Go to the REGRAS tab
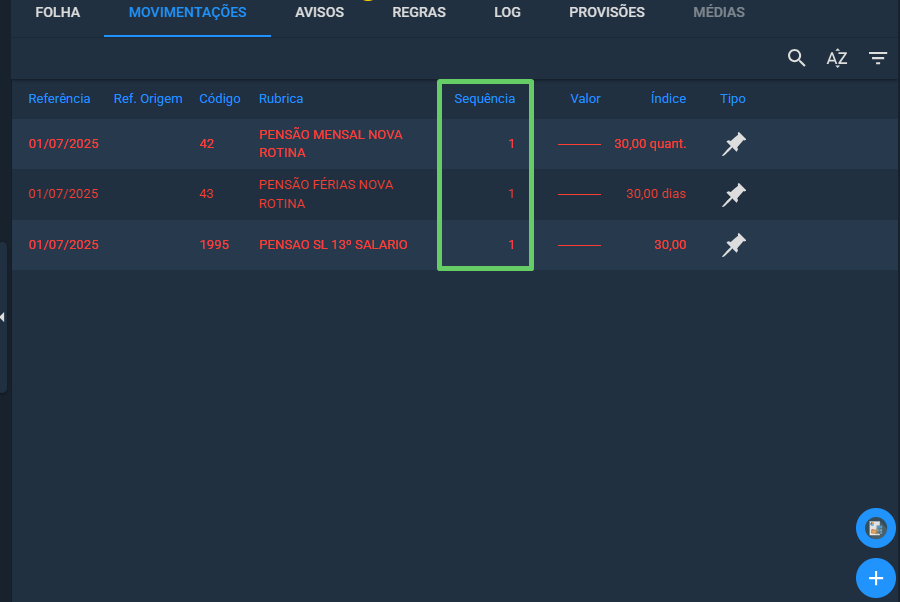Viewport: 900px width, 602px height. [419, 12]
